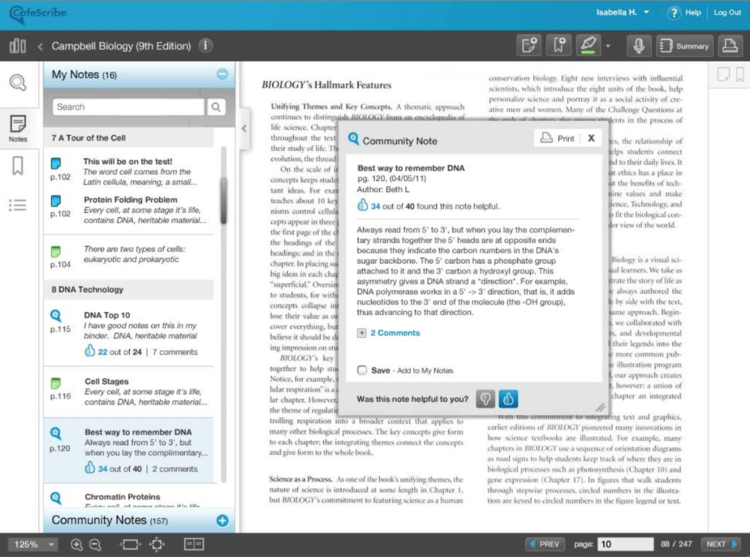This screenshot has height=557, width=750.
Task: Collapse the My Notes section
Action: pyautogui.click(x=222, y=74)
